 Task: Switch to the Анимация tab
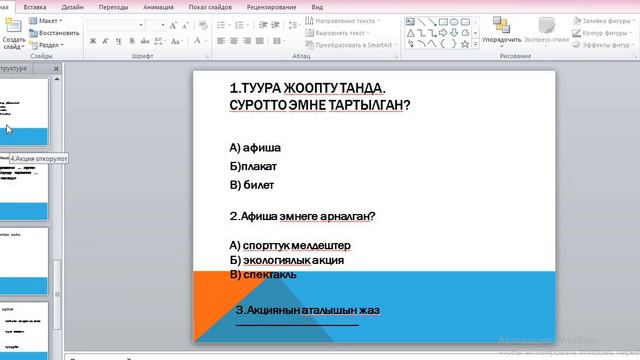click(158, 7)
